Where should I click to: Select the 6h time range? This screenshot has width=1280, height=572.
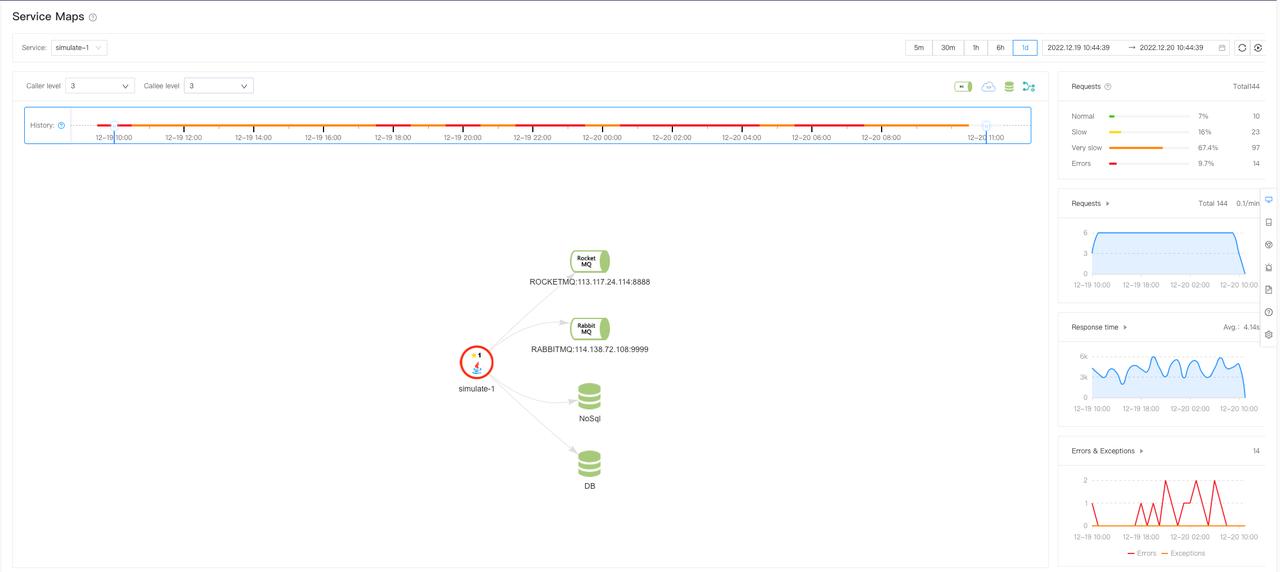pos(1000,48)
